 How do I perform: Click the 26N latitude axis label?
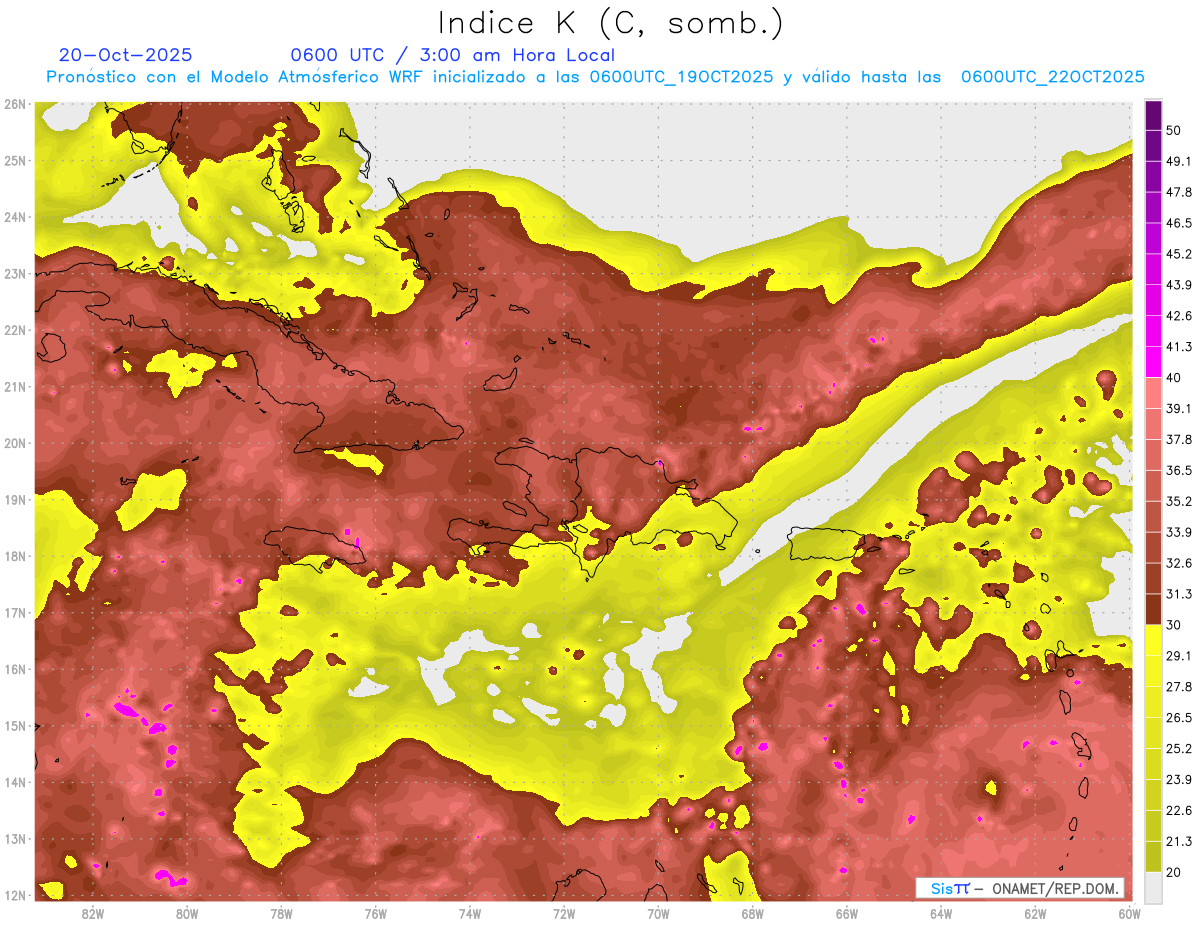15,104
